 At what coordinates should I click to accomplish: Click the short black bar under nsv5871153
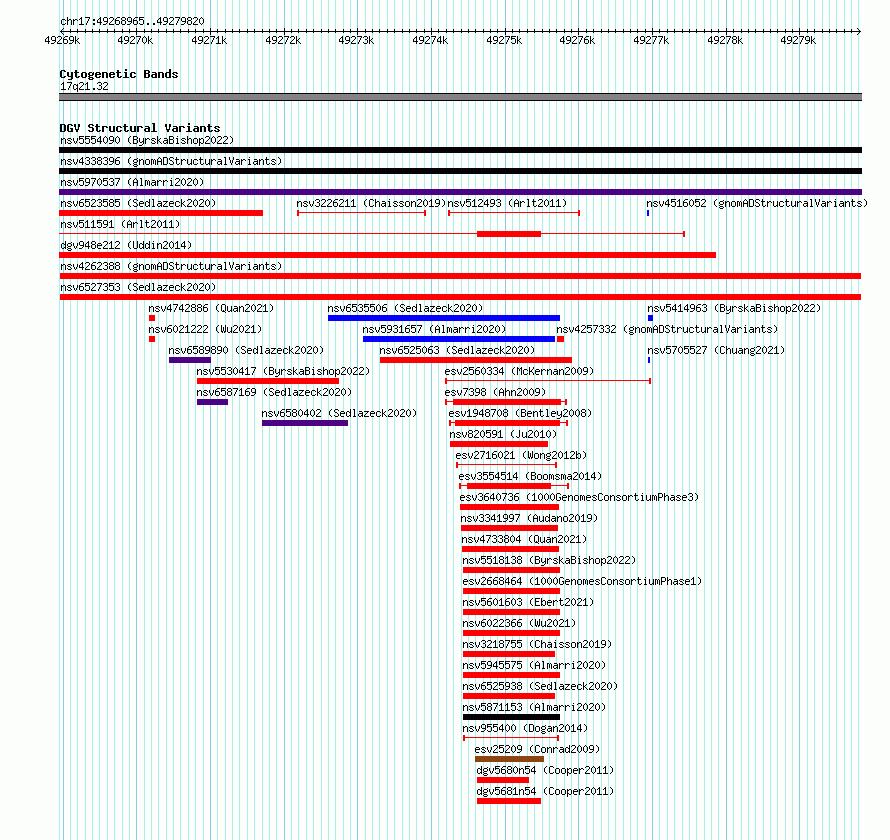(511, 717)
